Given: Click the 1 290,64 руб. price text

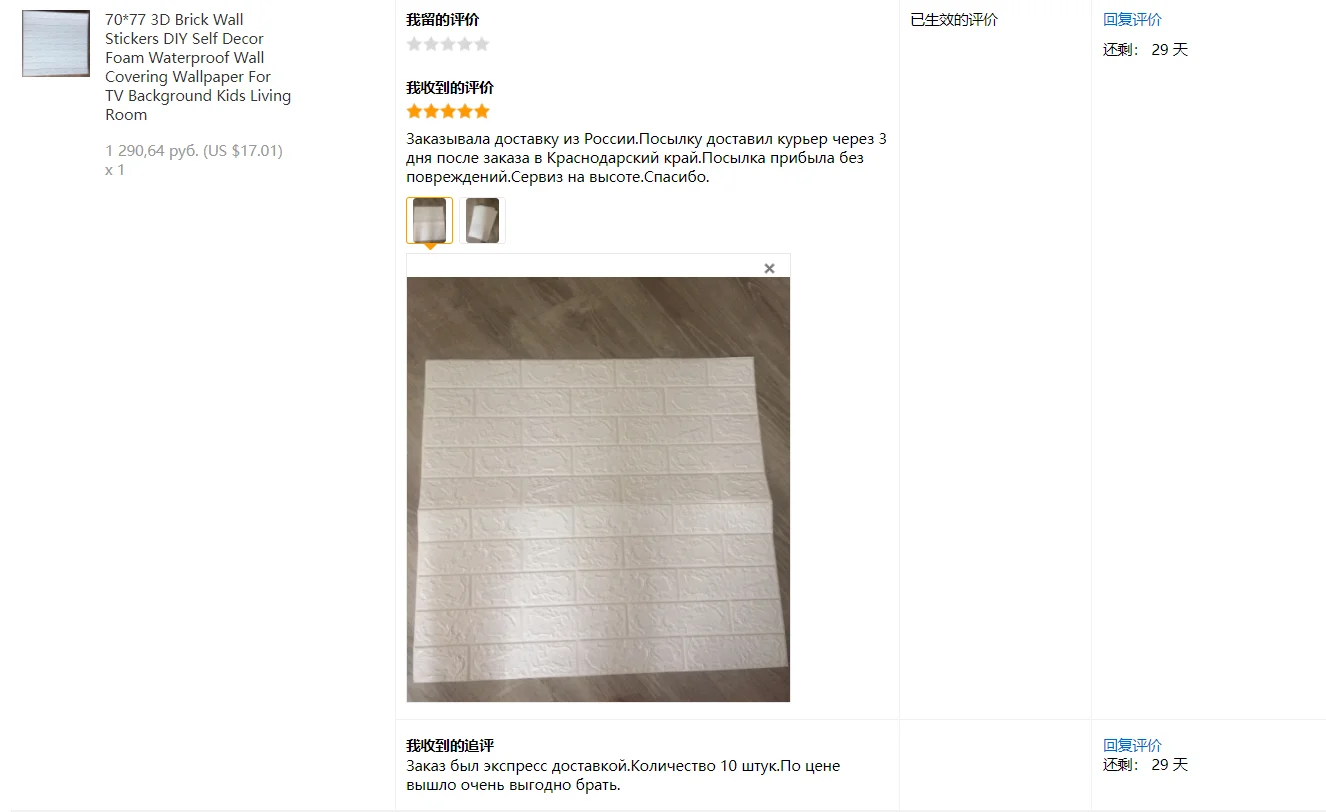Looking at the screenshot, I should [x=152, y=151].
